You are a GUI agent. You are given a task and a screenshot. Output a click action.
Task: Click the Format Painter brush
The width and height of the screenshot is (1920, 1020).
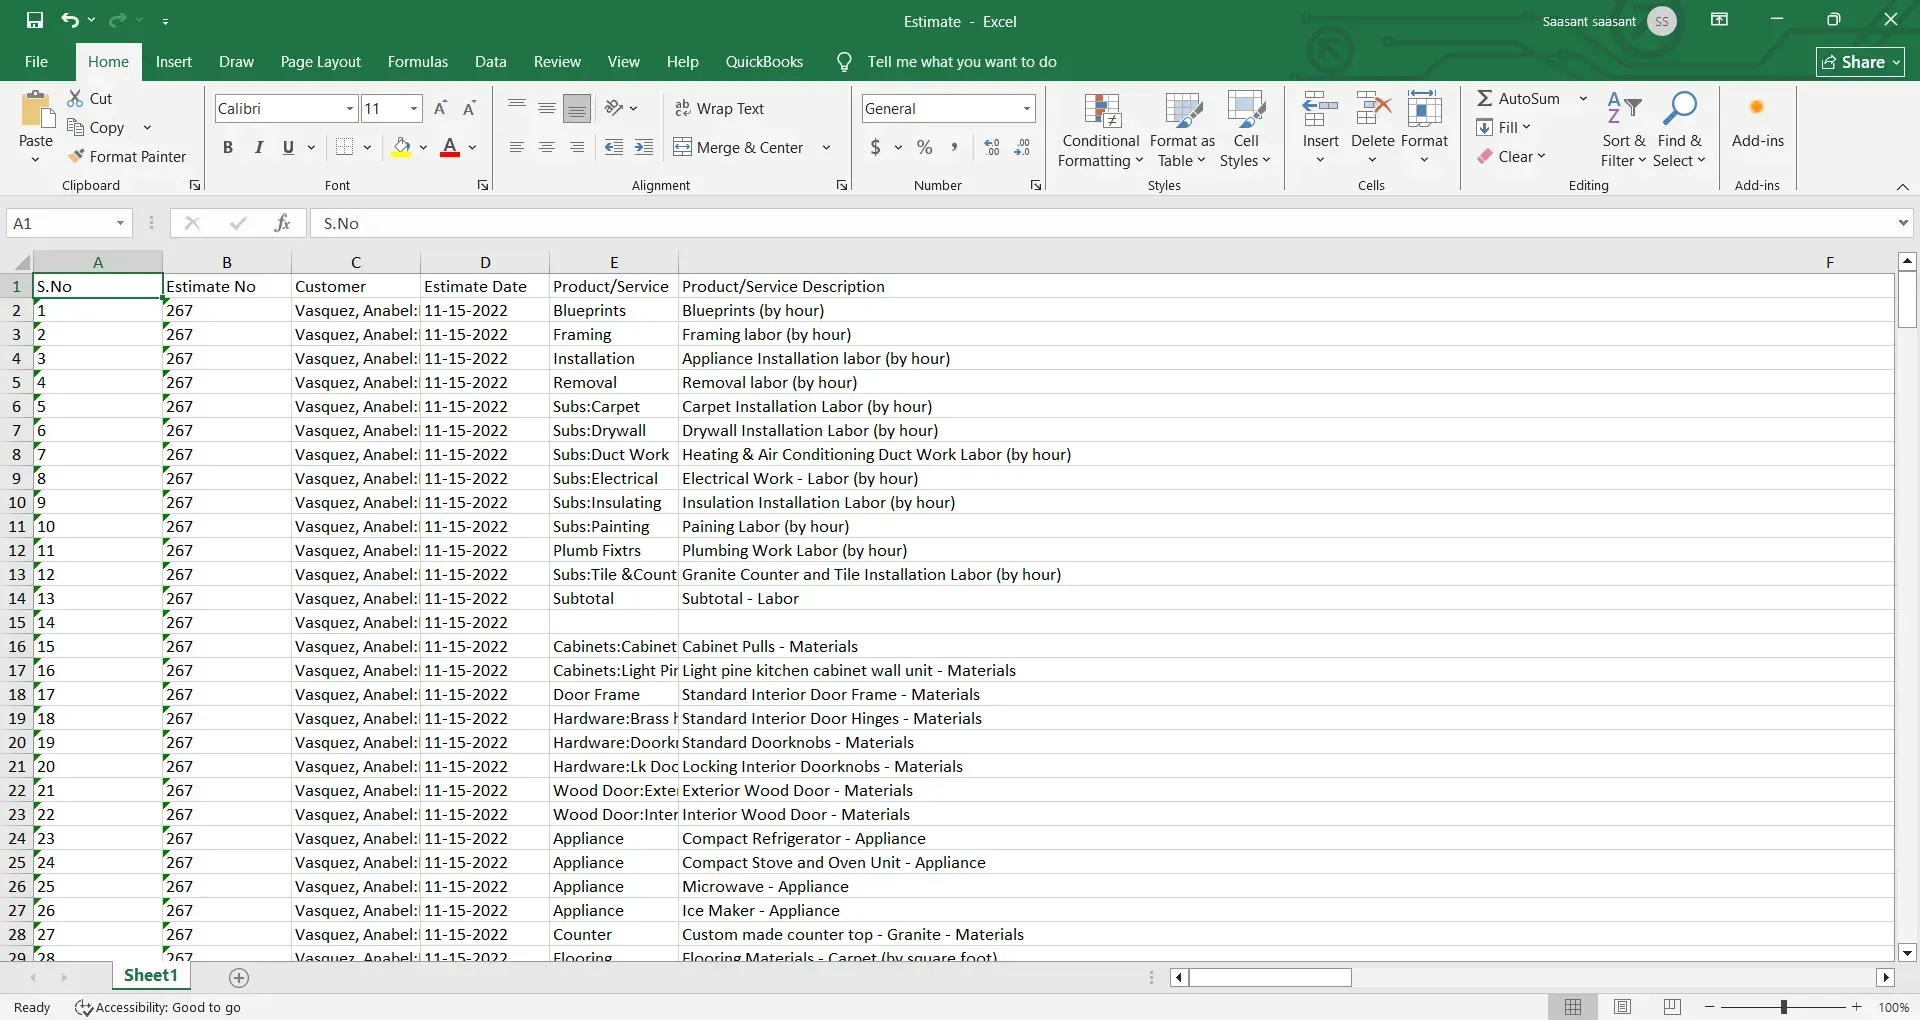pos(127,156)
